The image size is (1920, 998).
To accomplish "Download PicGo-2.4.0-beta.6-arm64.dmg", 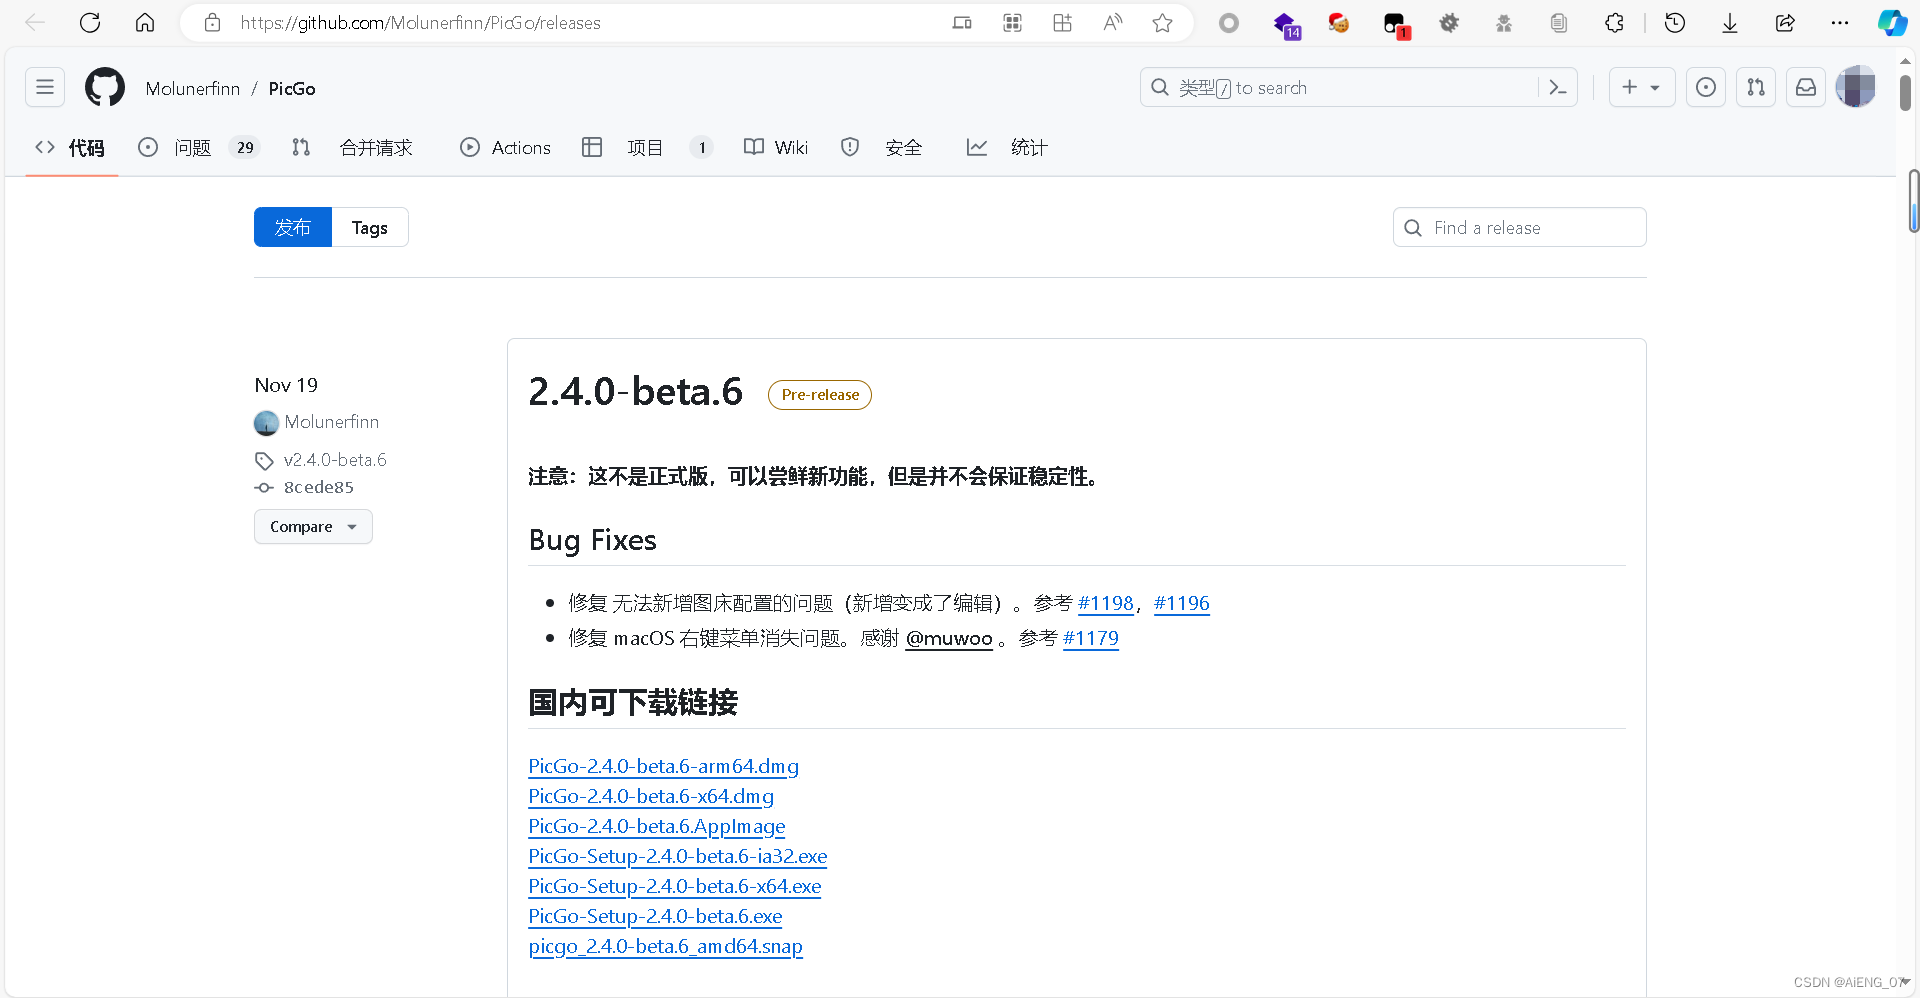I will 663,766.
